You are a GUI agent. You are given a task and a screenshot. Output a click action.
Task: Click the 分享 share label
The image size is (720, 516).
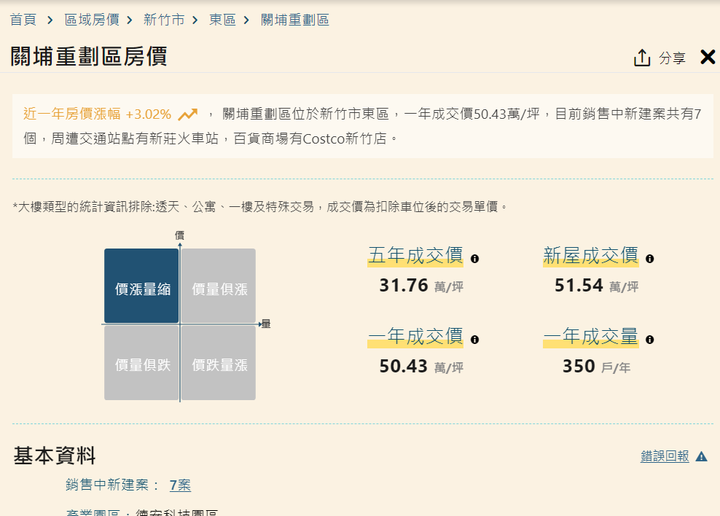[x=672, y=58]
